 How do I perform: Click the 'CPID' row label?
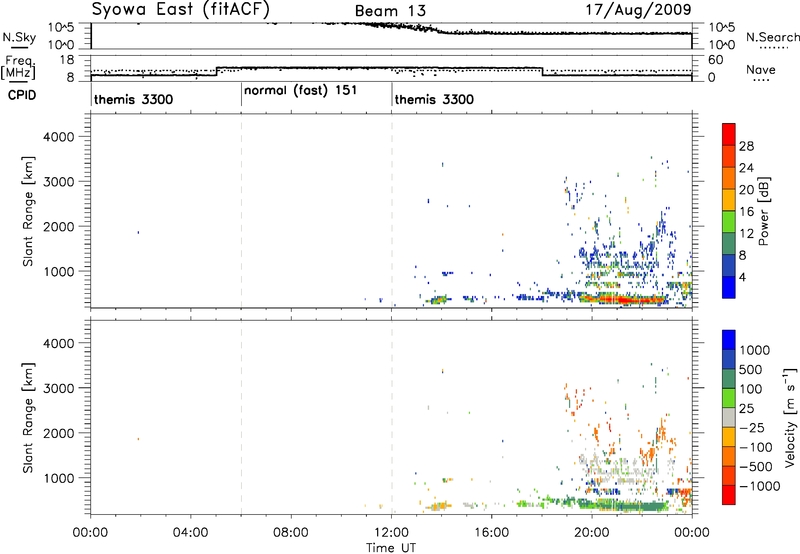click(x=22, y=95)
